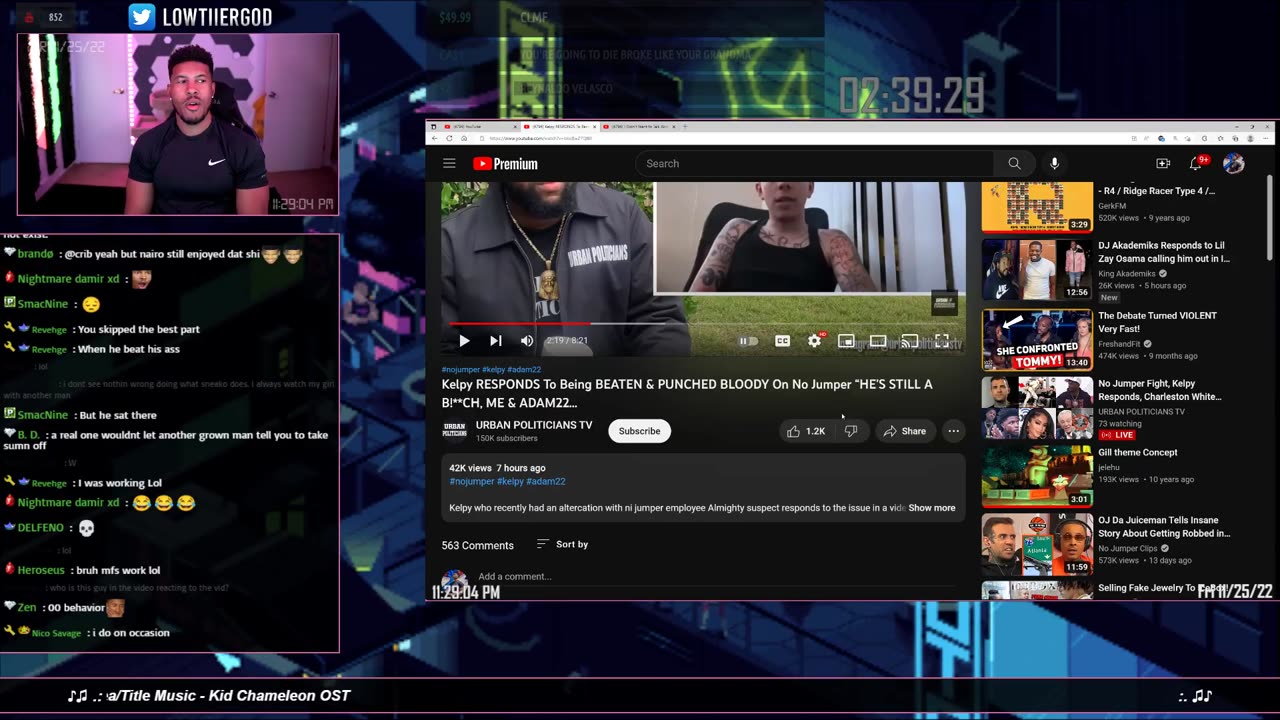The height and width of the screenshot is (720, 1280).
Task: Open the Create video icon
Action: point(1163,163)
